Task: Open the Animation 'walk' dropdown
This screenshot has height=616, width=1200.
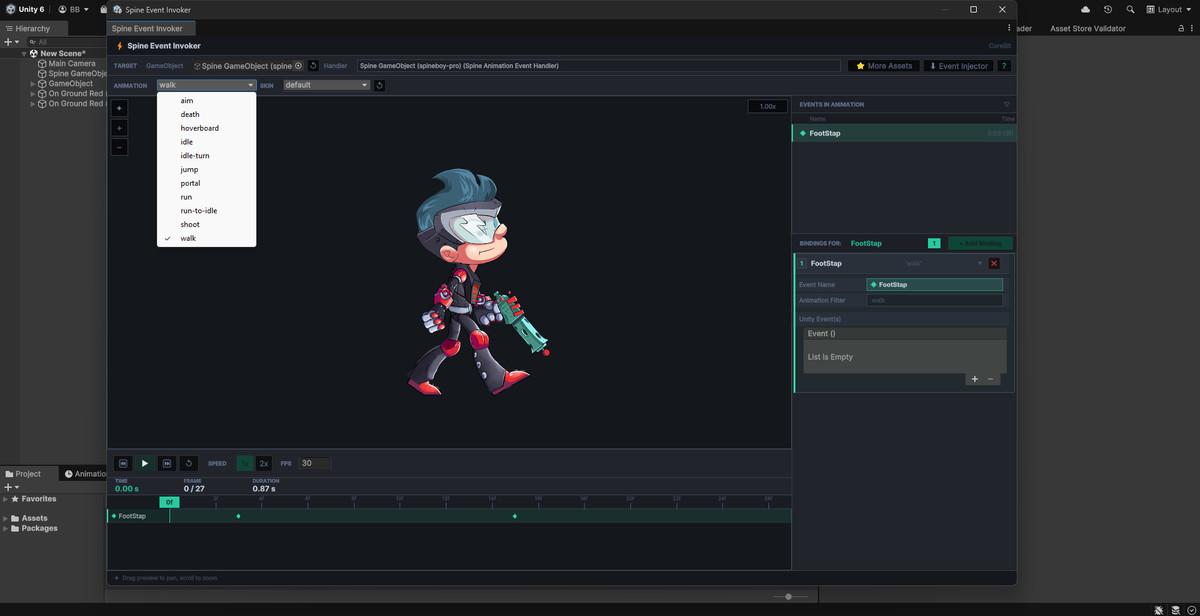Action: point(206,85)
